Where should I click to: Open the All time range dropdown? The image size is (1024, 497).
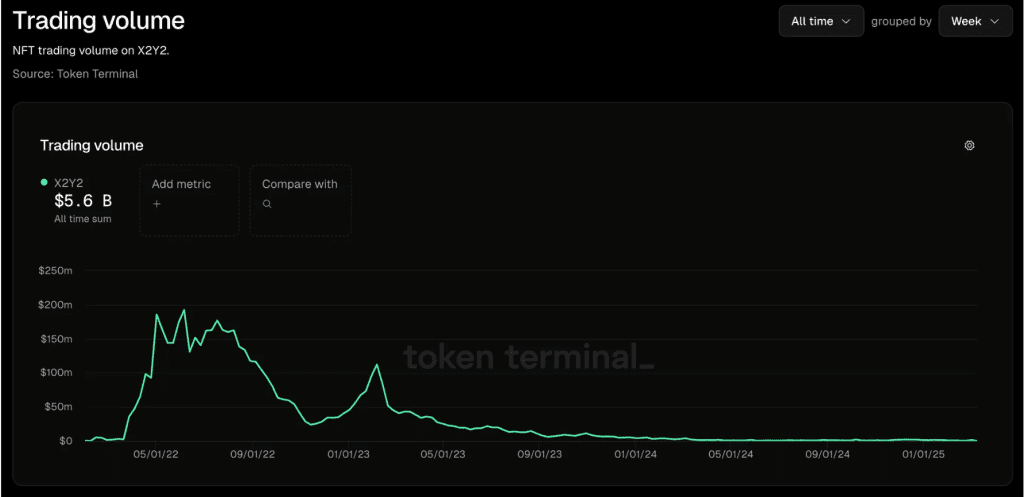821,21
